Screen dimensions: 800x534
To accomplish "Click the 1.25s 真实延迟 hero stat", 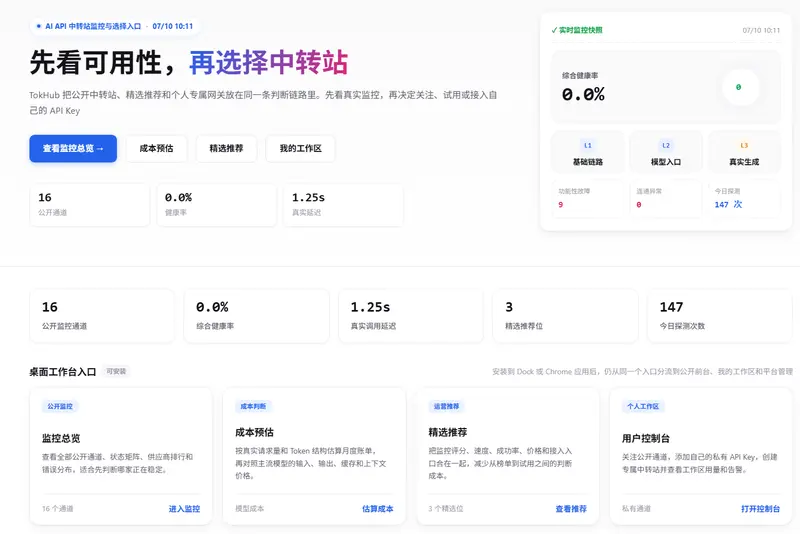I will click(343, 205).
